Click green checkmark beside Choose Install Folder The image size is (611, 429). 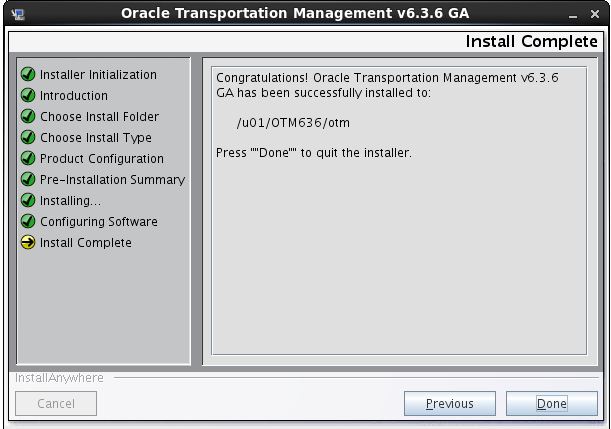click(x=28, y=116)
